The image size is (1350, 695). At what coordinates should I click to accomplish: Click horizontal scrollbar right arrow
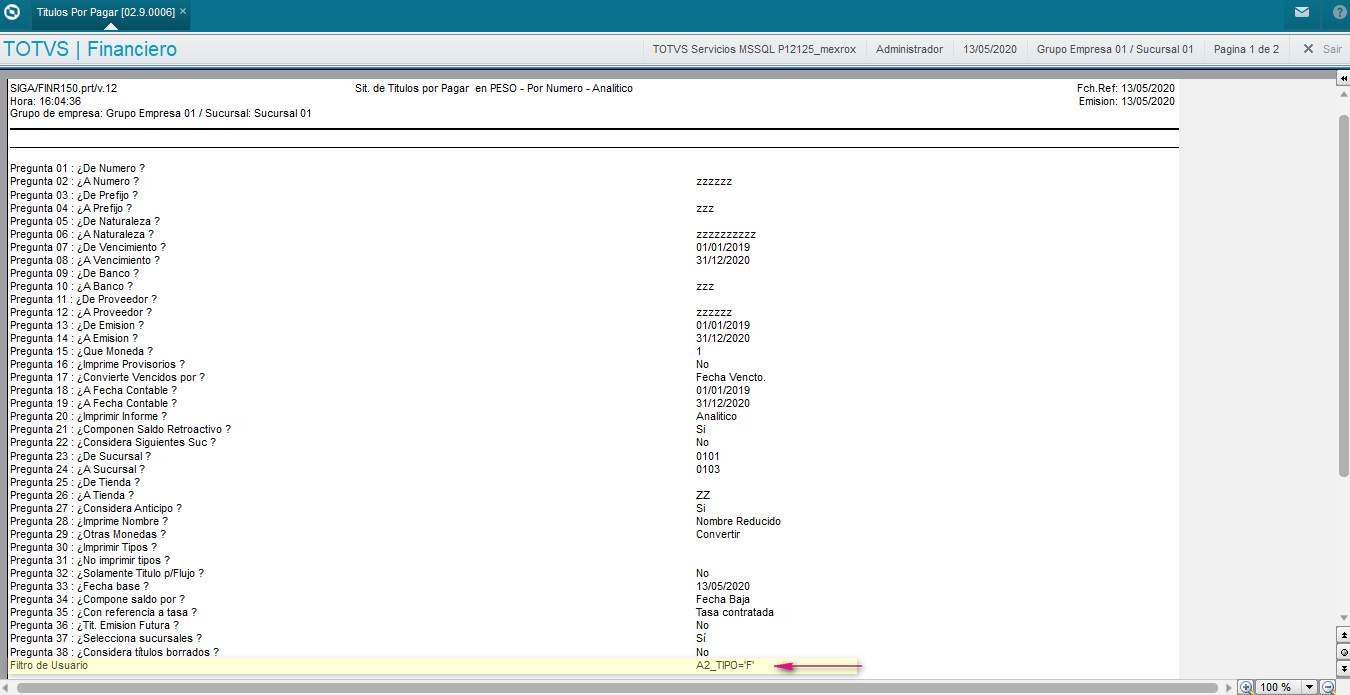[1227, 687]
